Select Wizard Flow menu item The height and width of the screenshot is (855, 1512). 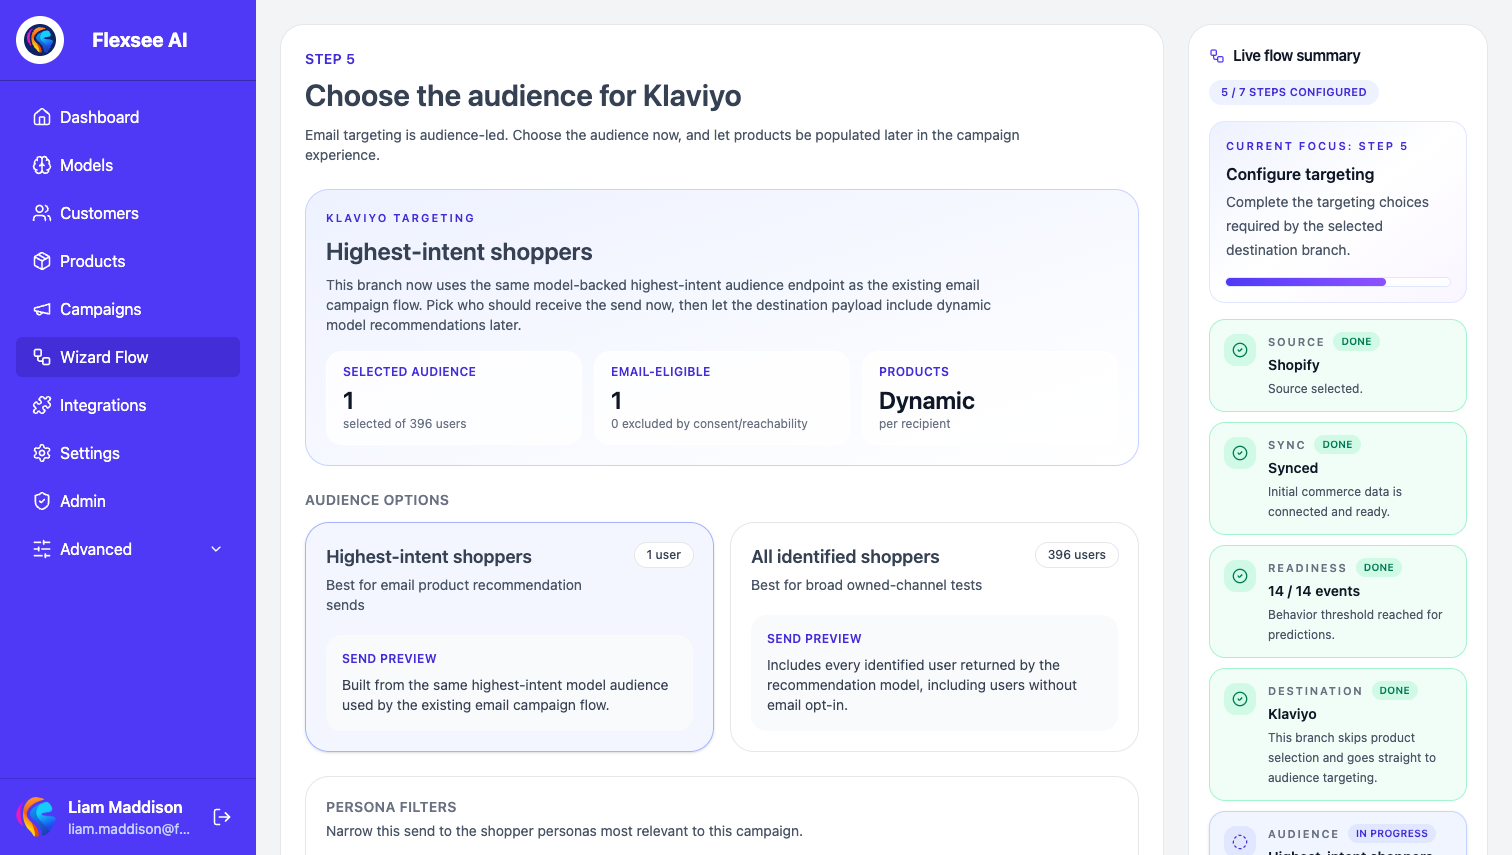click(128, 357)
